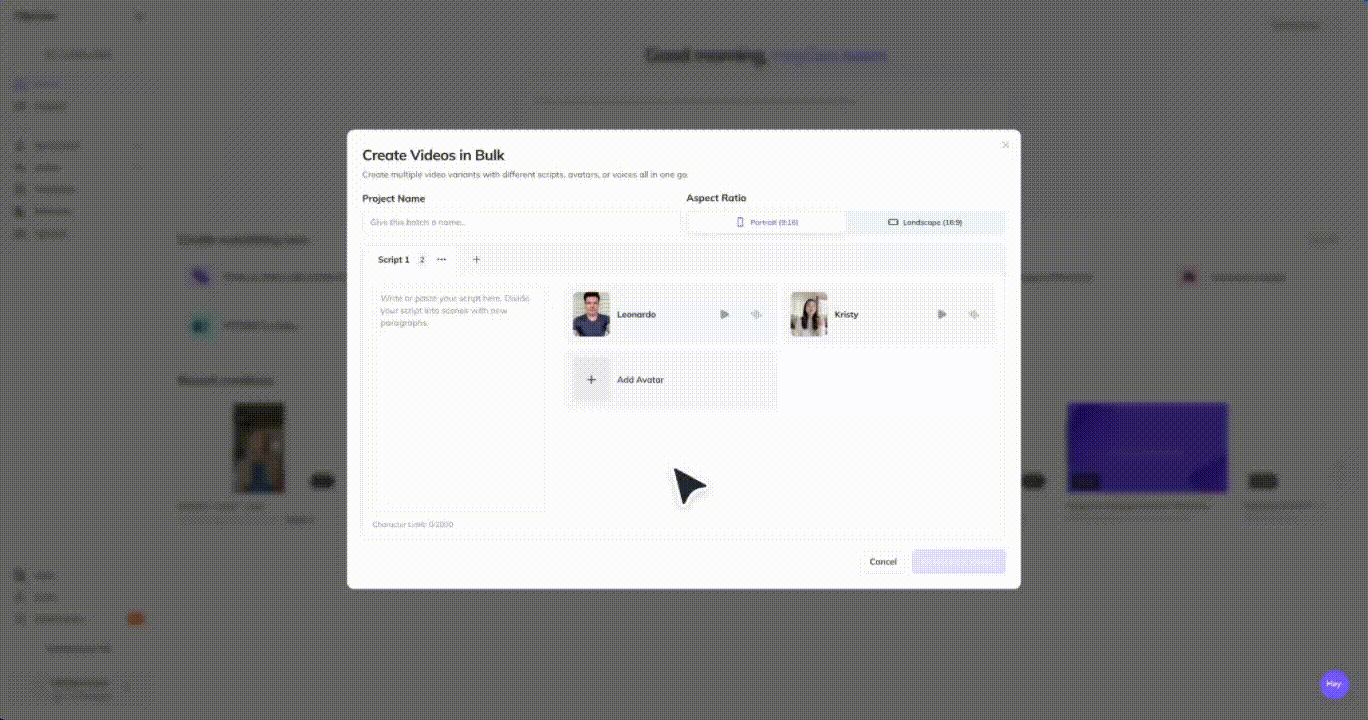
Task: Open the purple help chat bubble
Action: click(x=1333, y=684)
